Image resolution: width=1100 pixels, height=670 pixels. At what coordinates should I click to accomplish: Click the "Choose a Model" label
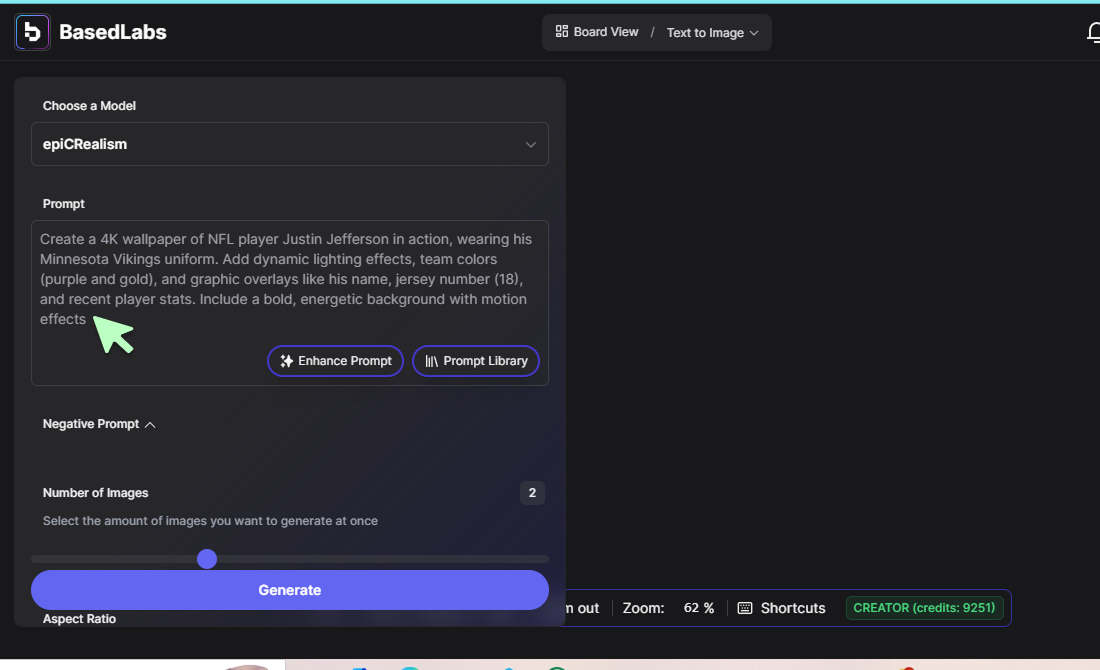89,106
